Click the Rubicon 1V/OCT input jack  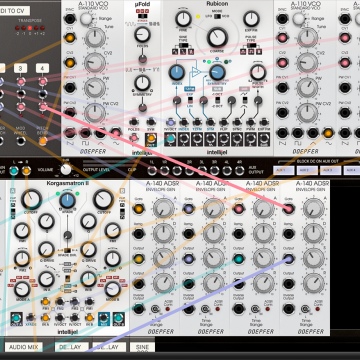[170, 122]
